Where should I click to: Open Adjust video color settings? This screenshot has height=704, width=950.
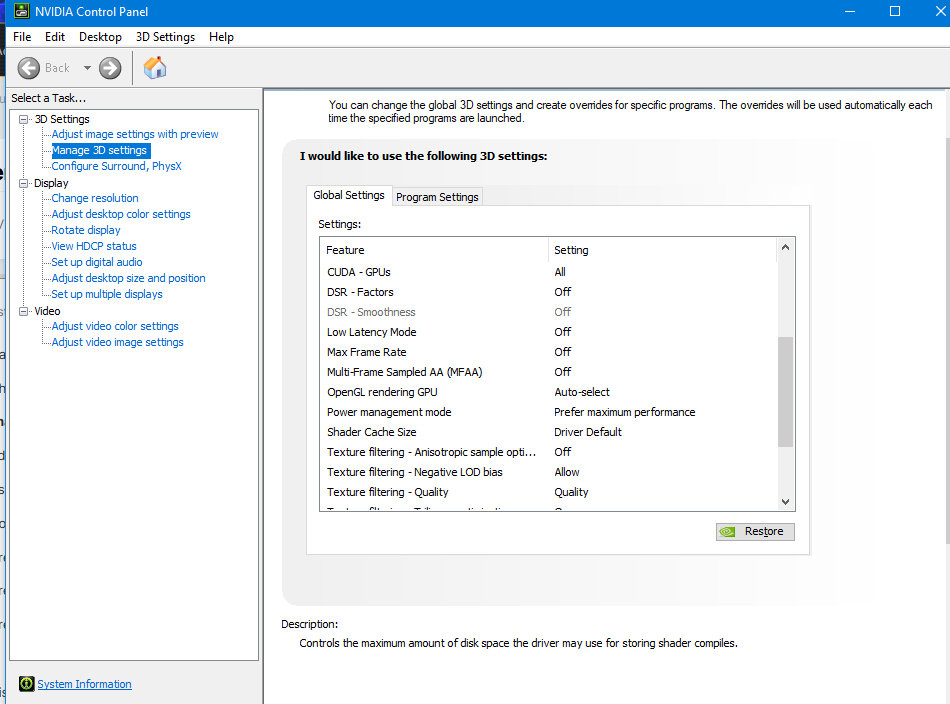click(115, 326)
